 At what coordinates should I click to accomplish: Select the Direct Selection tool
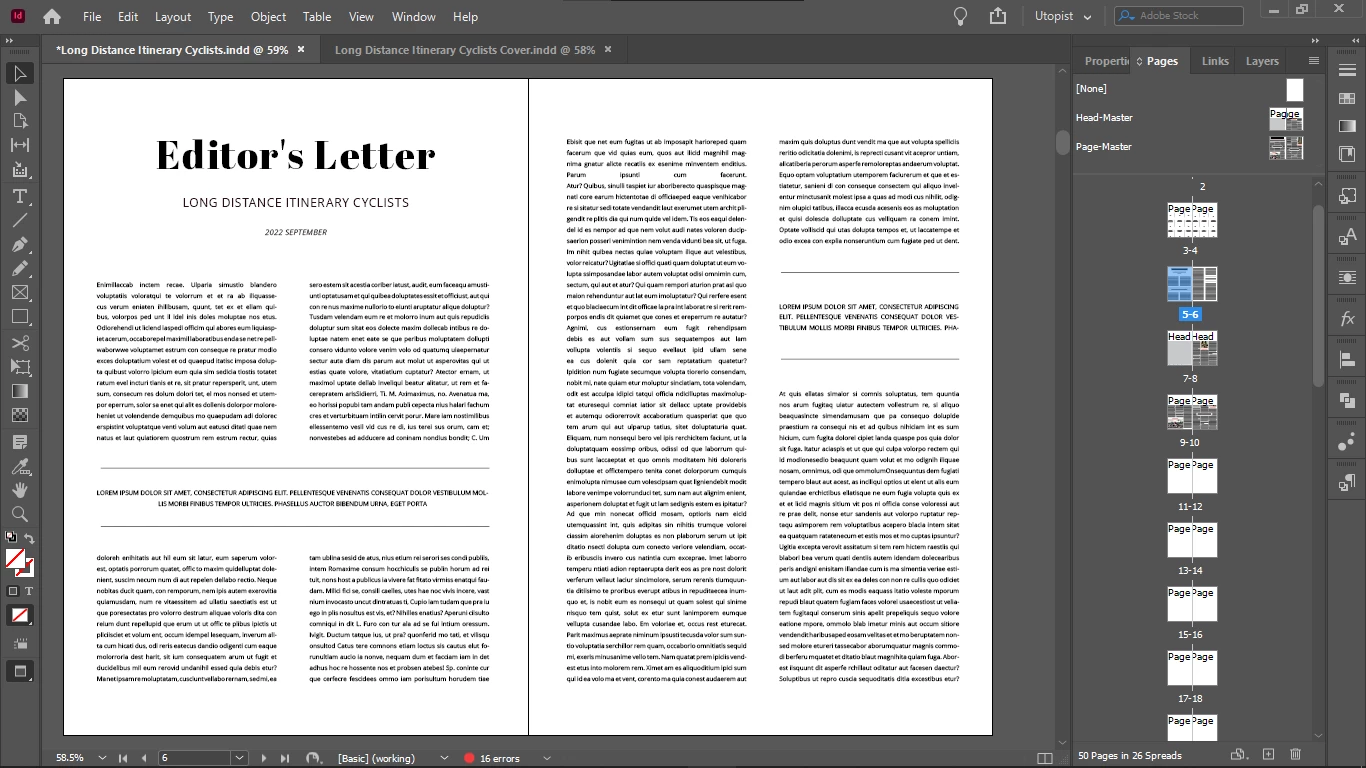click(20, 98)
